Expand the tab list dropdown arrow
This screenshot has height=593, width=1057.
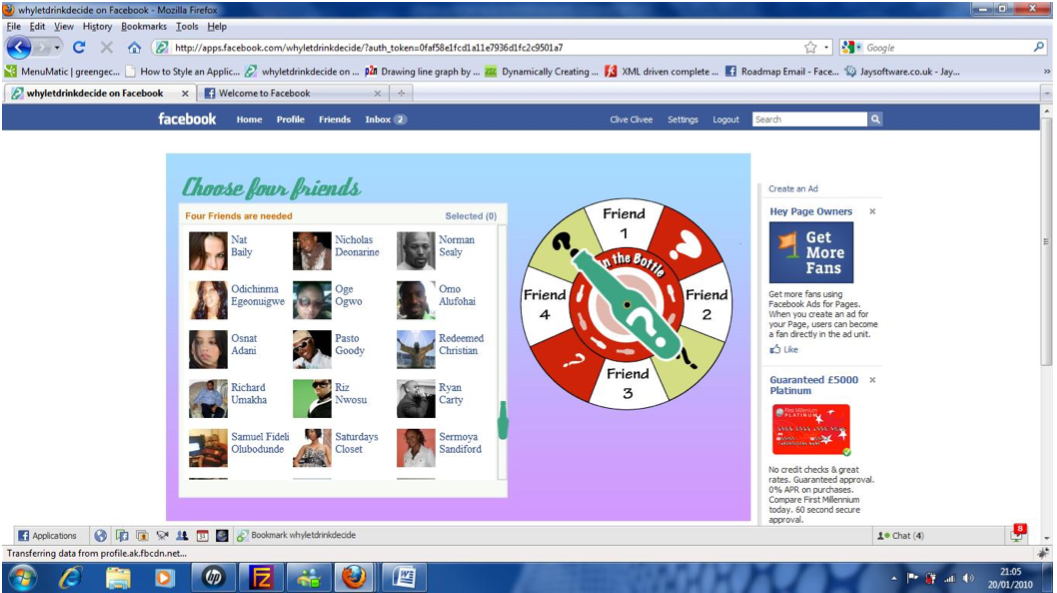pos(1046,93)
